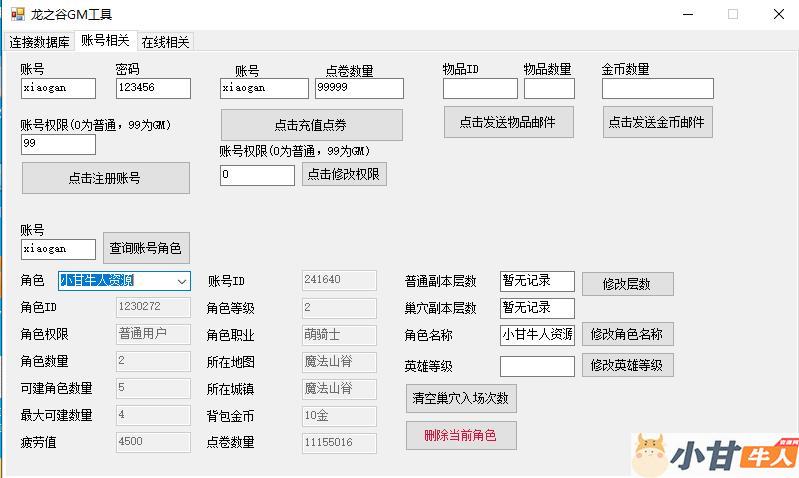Click red 删除当前角色 button
Viewport: 799px width, 478px height.
point(460,435)
